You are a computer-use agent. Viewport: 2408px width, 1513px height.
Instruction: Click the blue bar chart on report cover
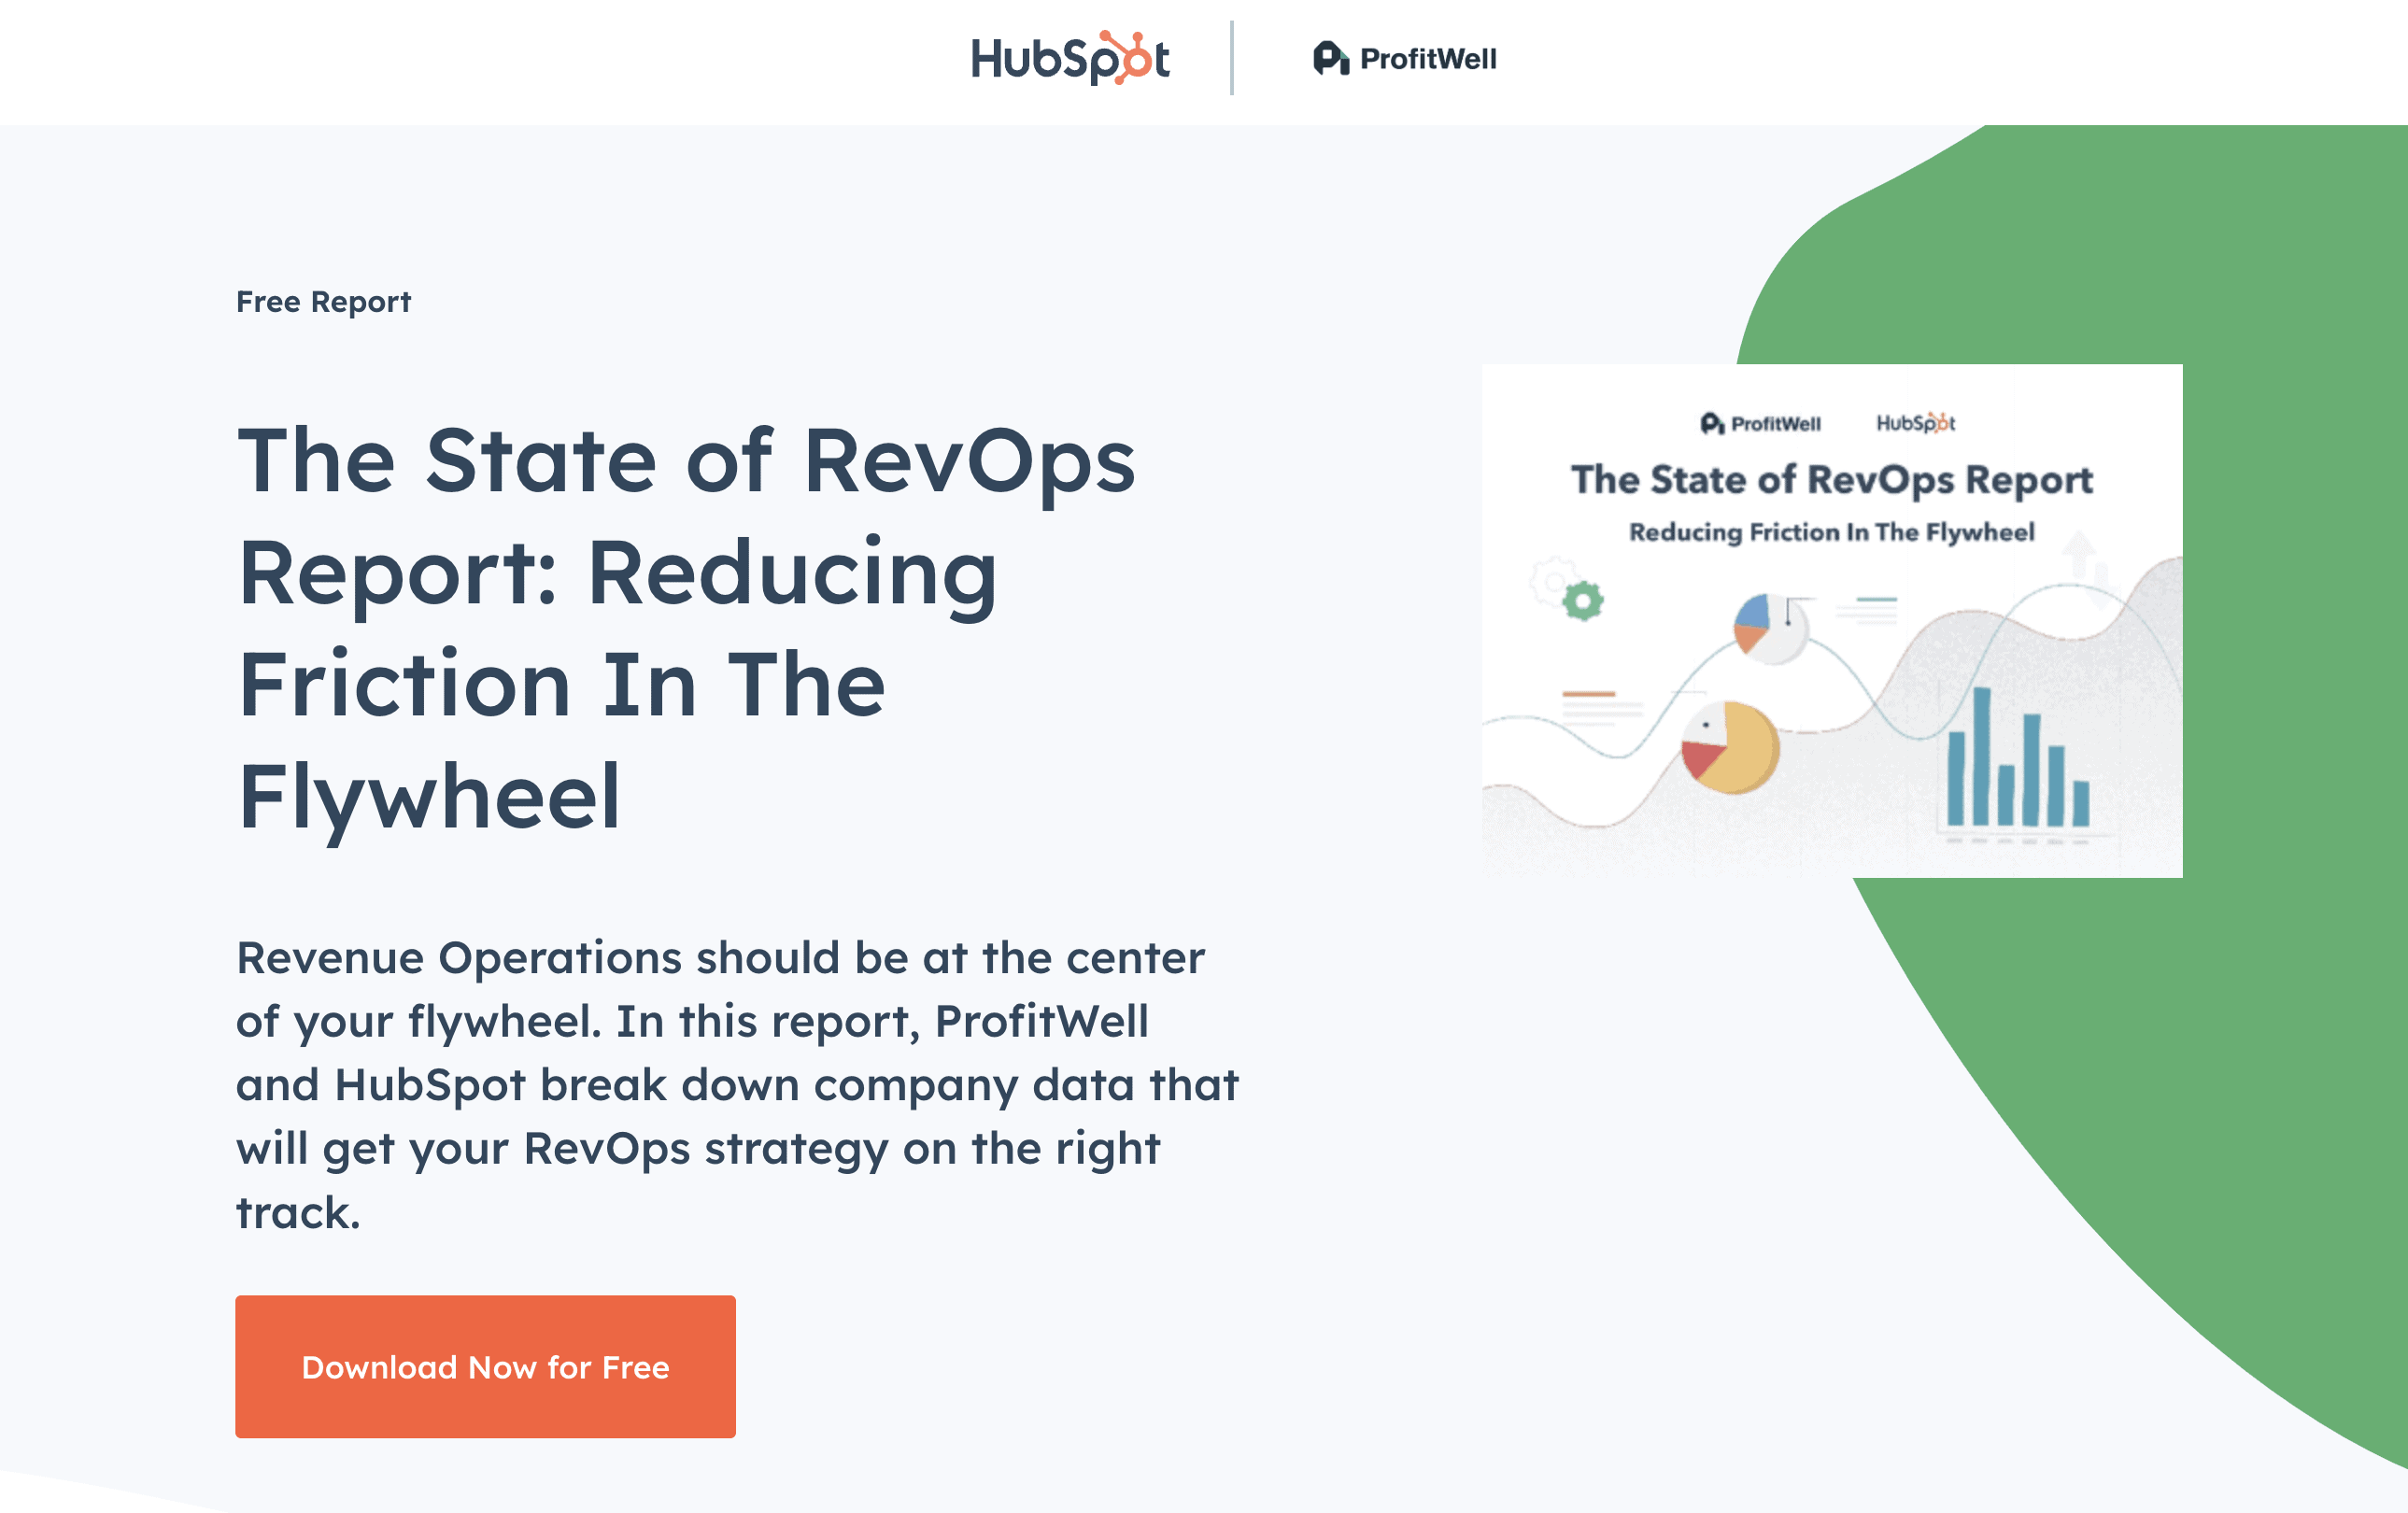2018,757
